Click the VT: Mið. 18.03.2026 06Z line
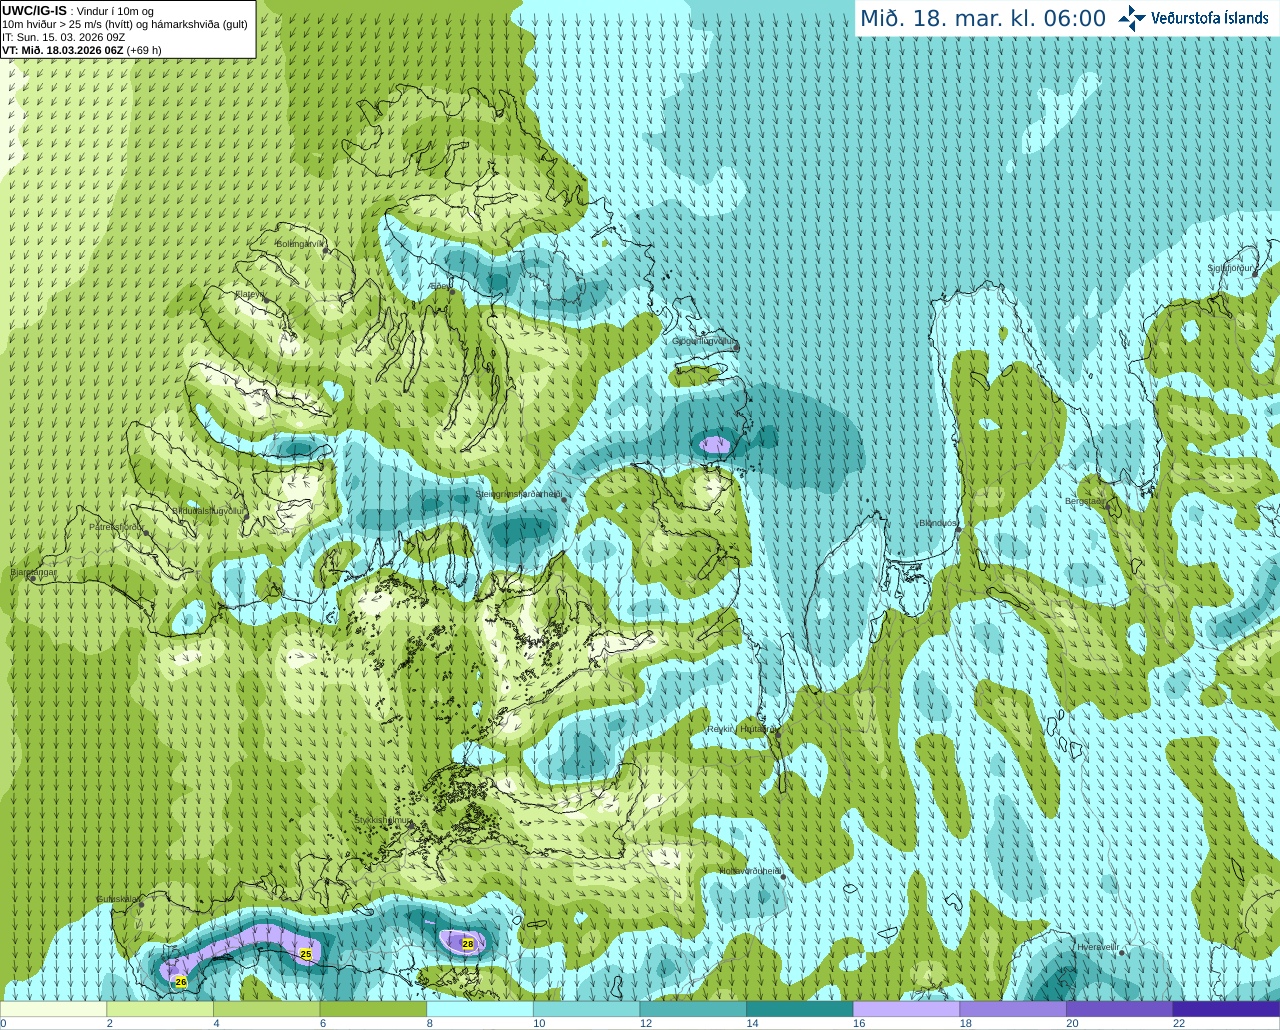The width and height of the screenshot is (1280, 1030). (81, 50)
